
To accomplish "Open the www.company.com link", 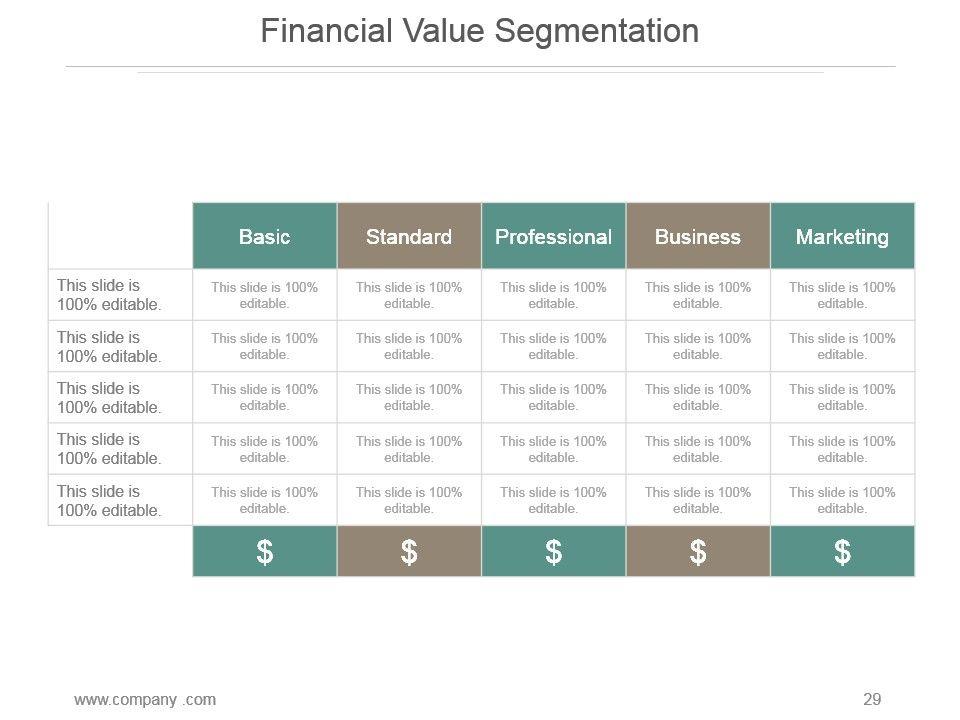I will tap(145, 699).
